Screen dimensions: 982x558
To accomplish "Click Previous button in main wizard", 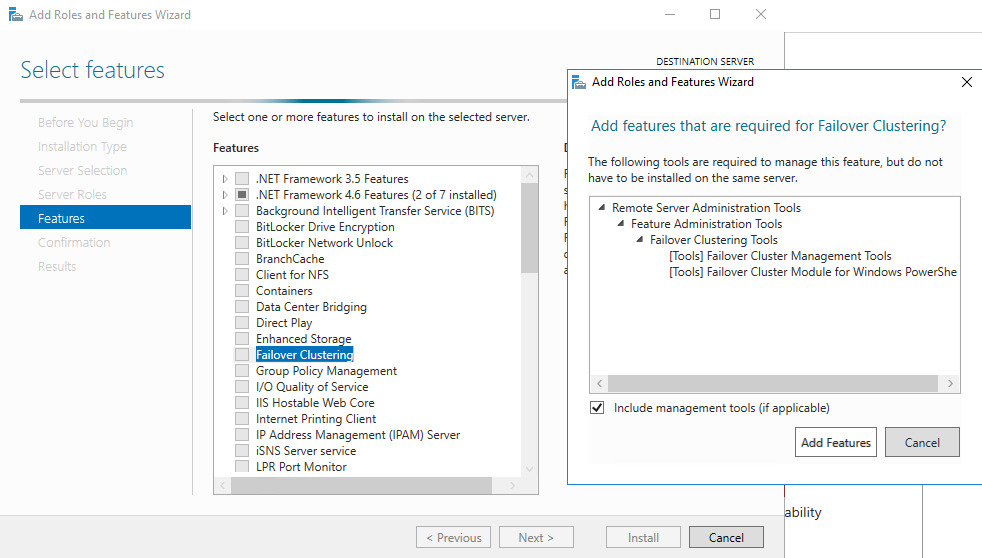I will click(x=453, y=537).
